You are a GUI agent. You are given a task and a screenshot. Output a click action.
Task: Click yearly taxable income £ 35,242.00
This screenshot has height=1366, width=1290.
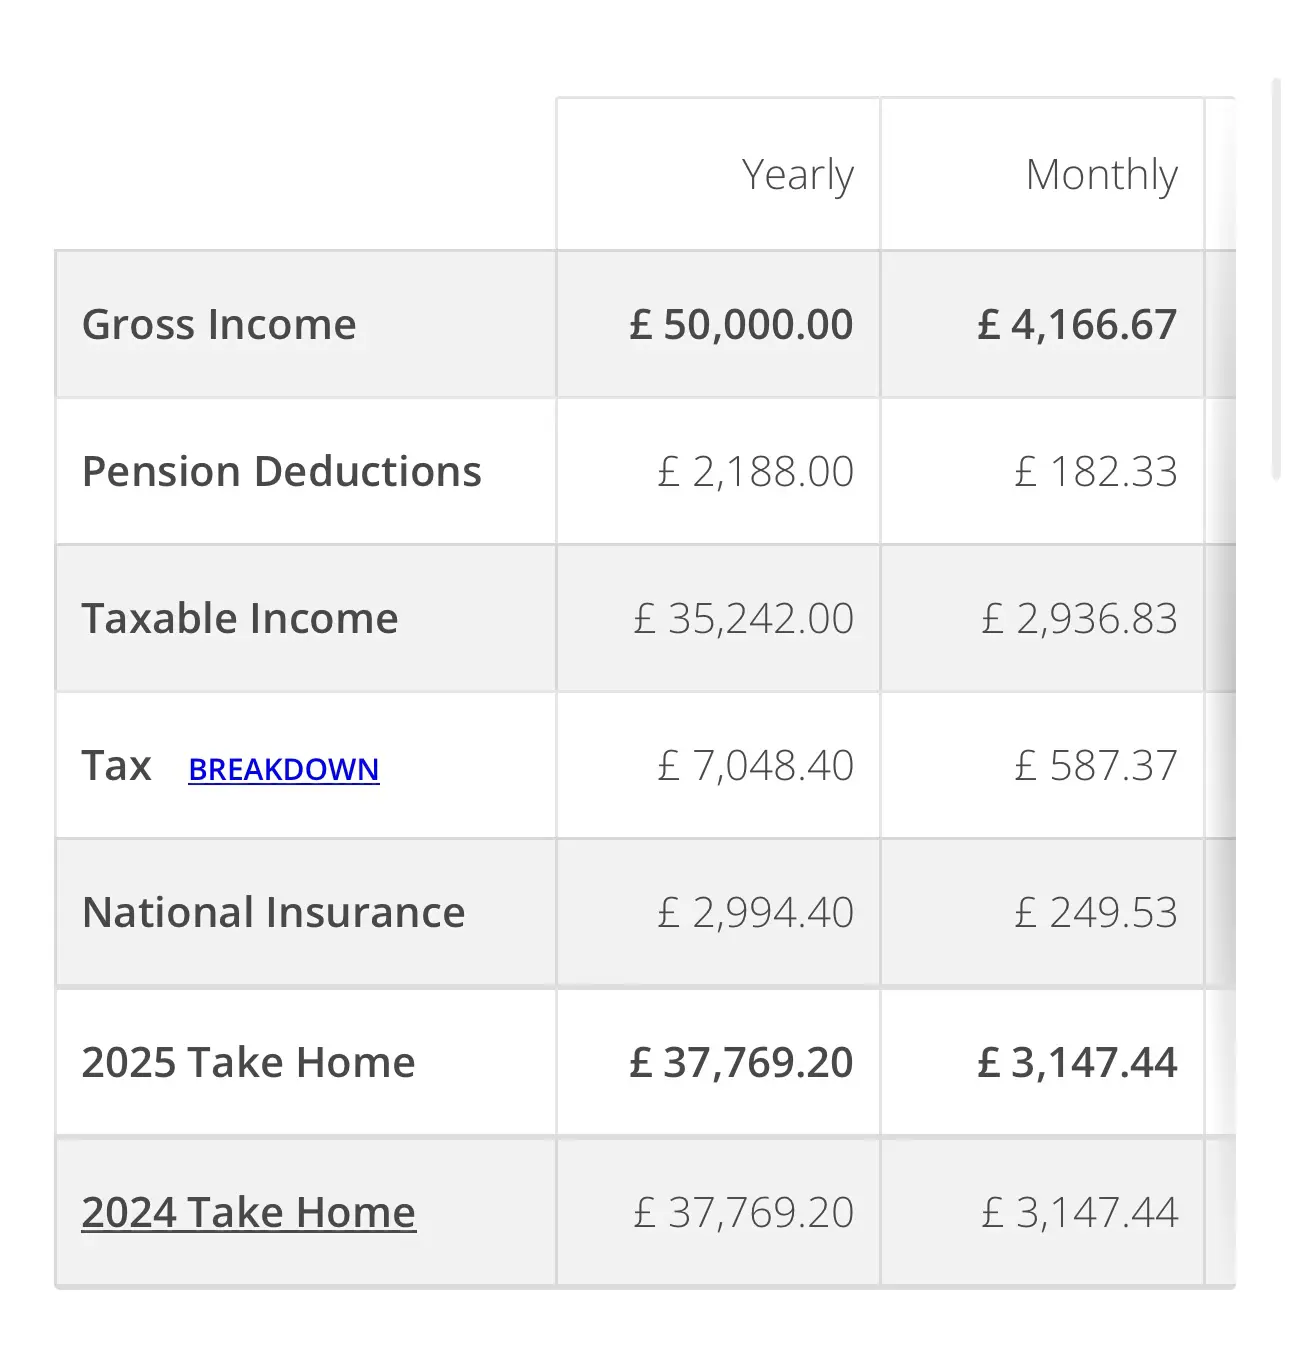[743, 618]
